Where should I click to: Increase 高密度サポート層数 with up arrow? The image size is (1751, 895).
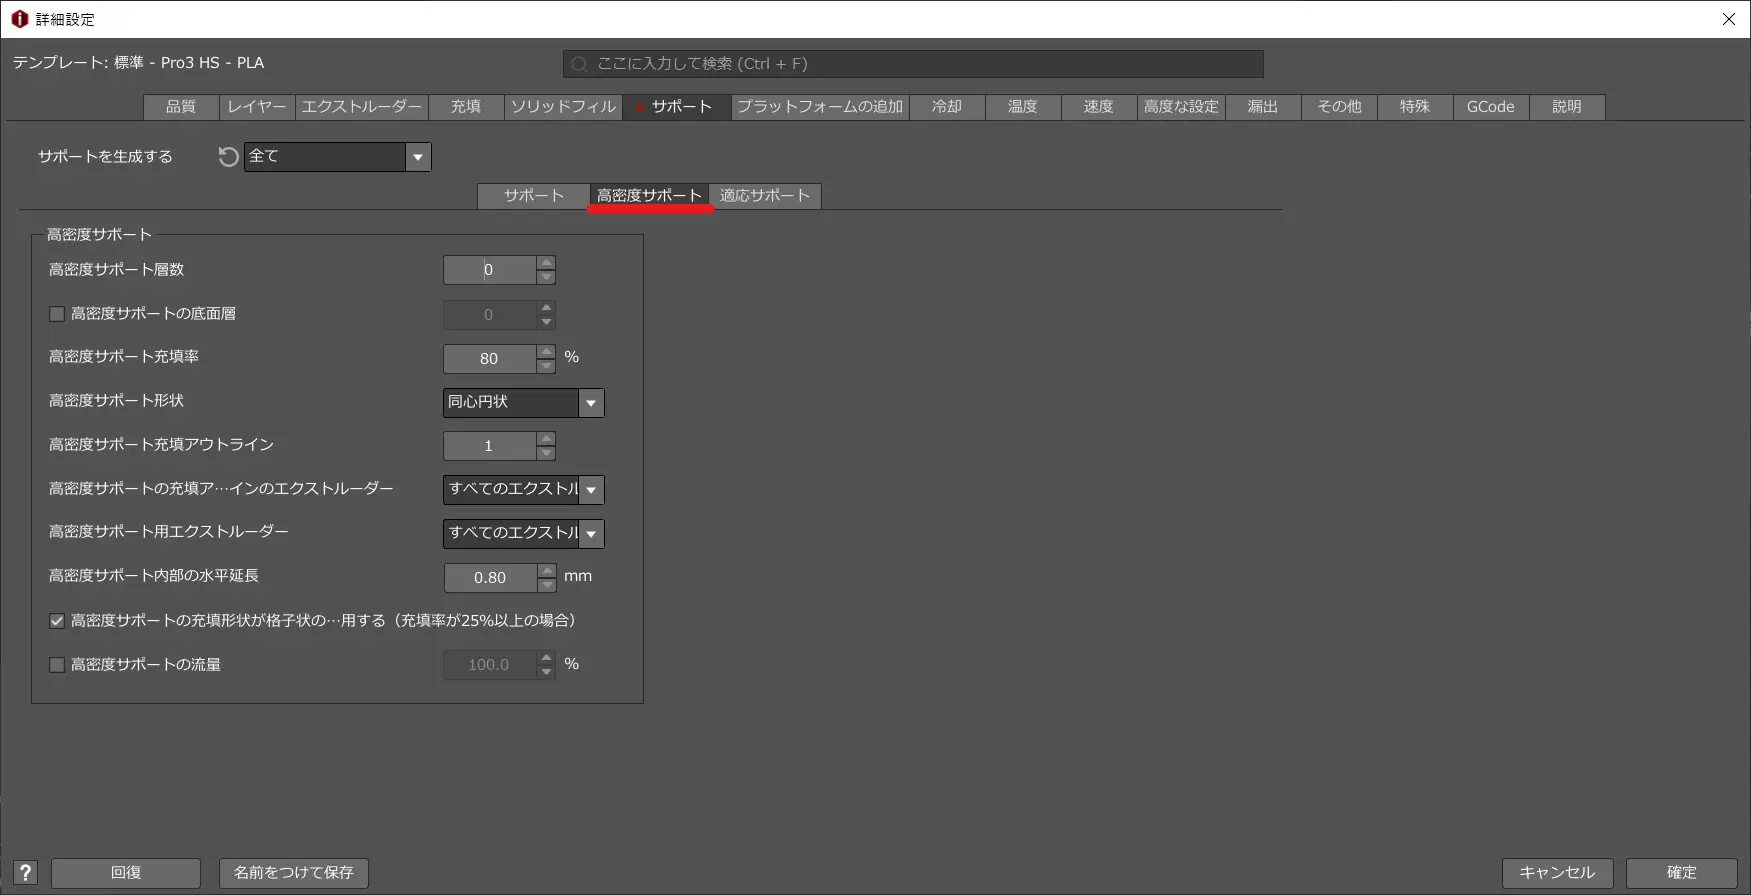click(x=546, y=263)
